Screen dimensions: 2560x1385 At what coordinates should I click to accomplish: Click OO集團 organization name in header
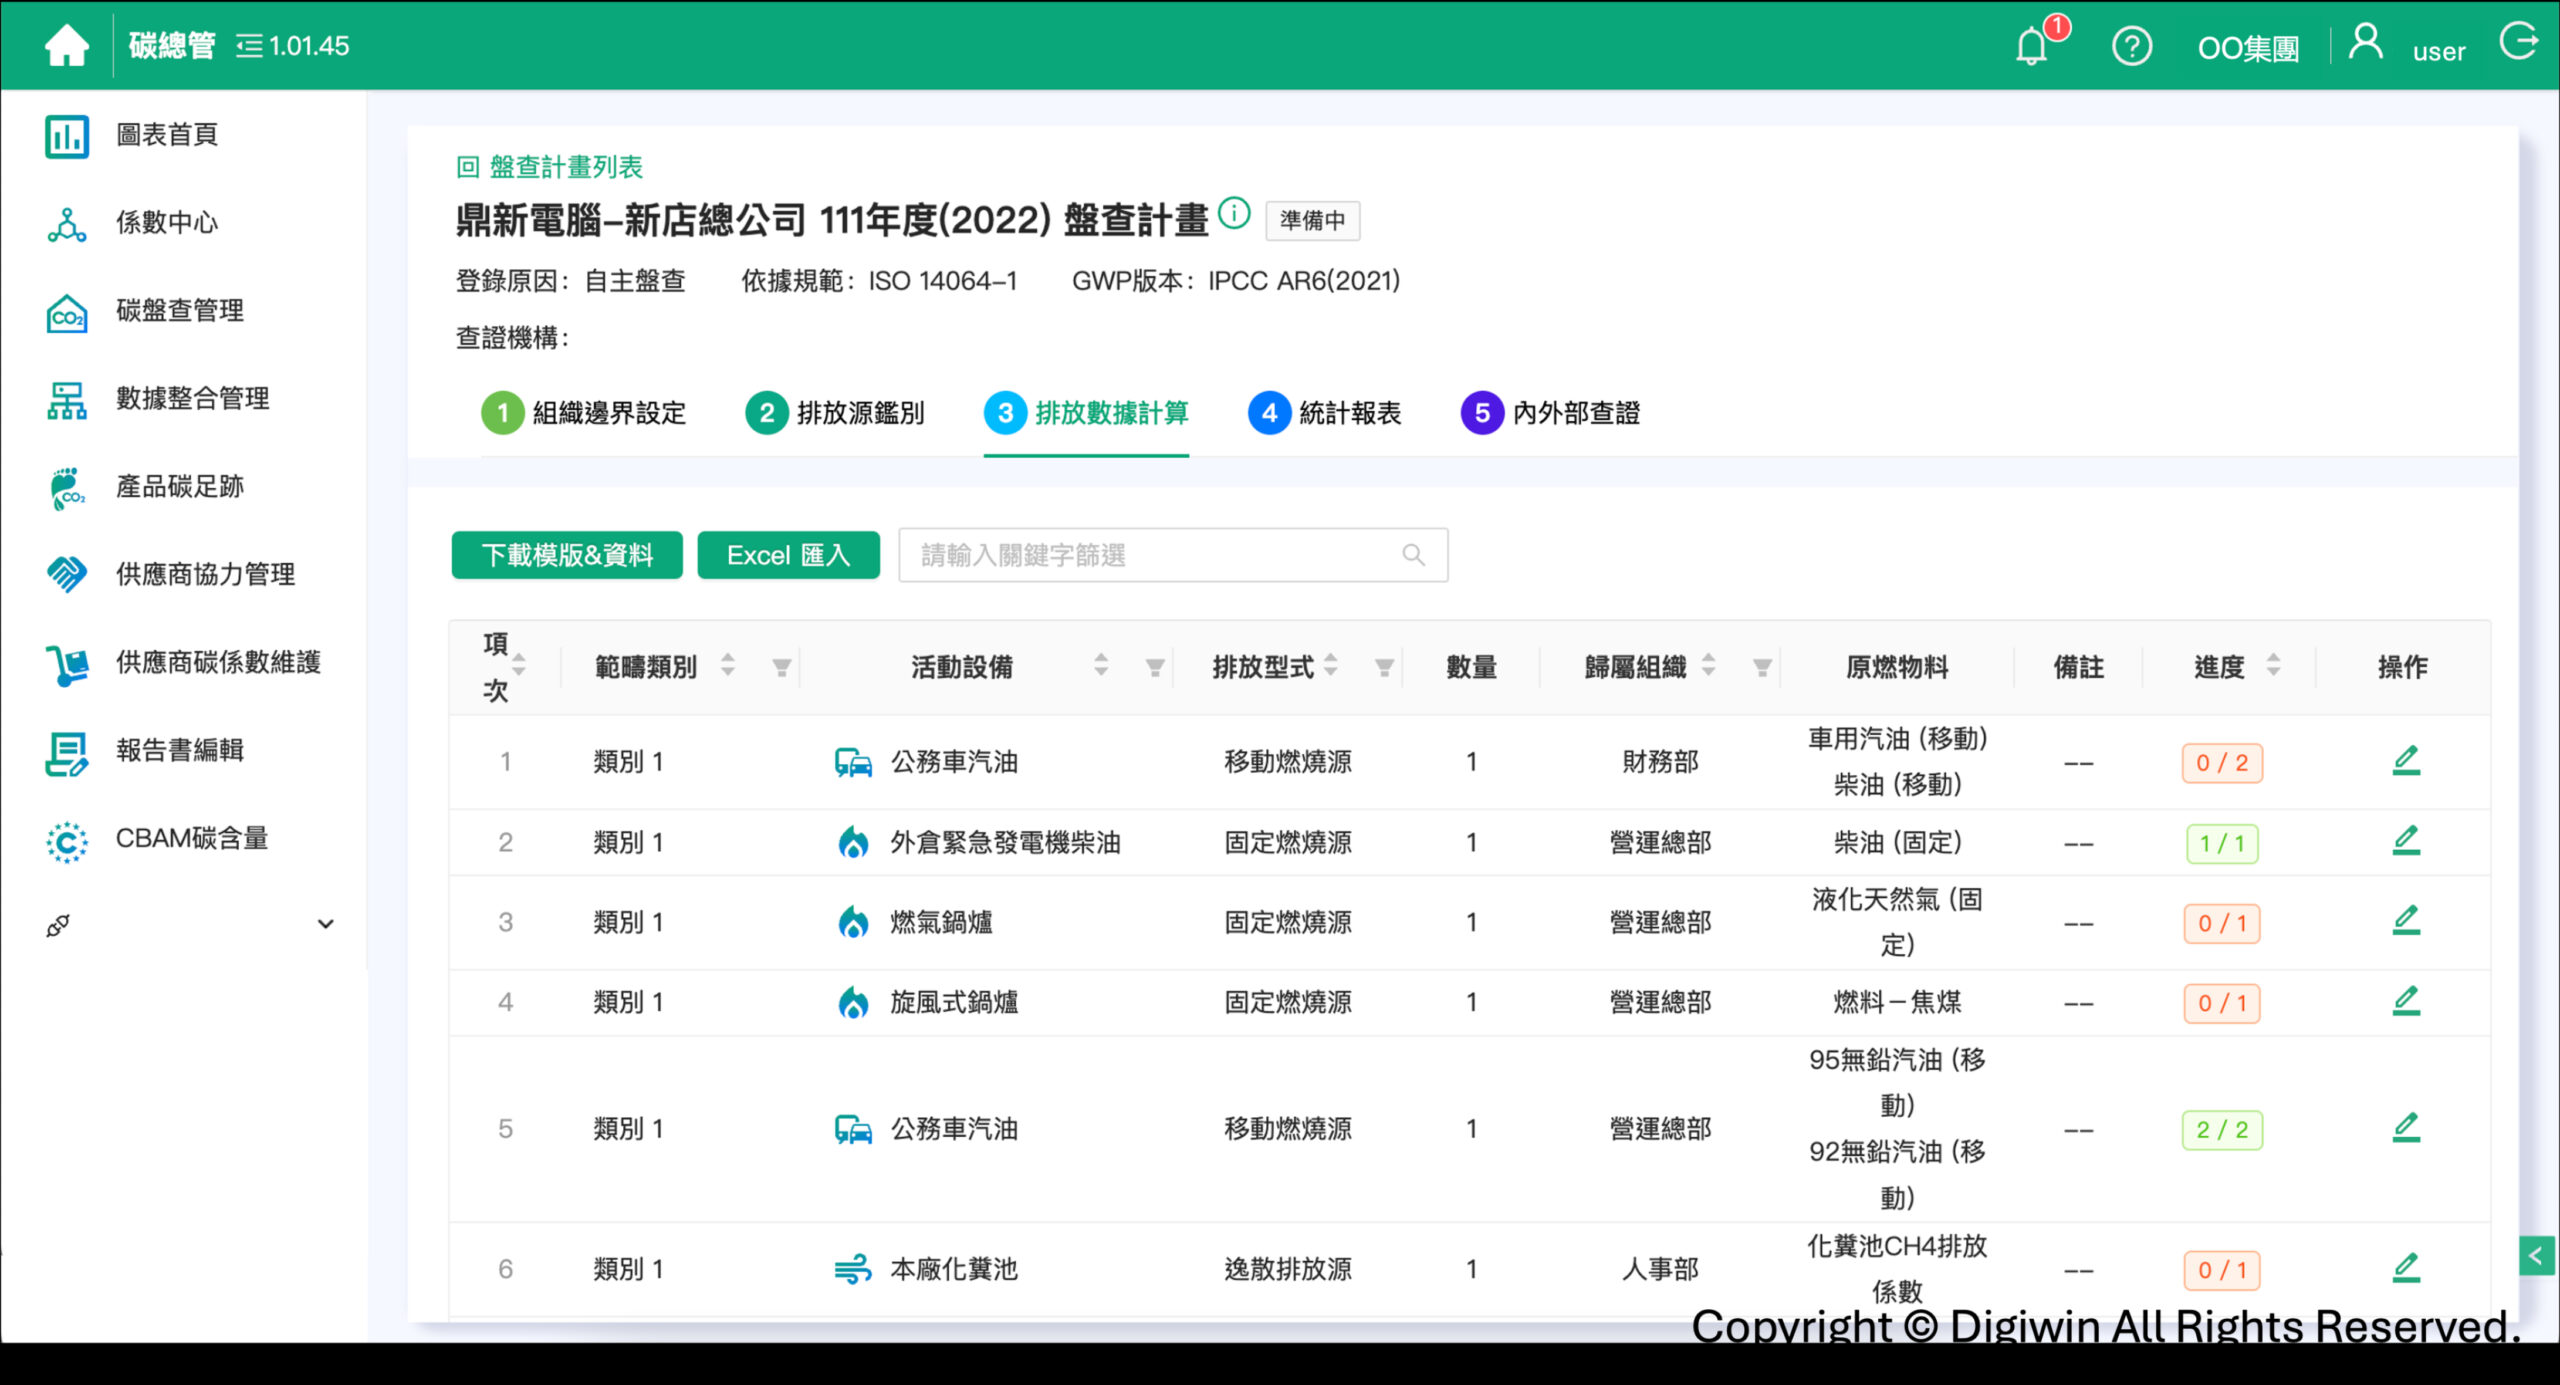tap(2248, 48)
